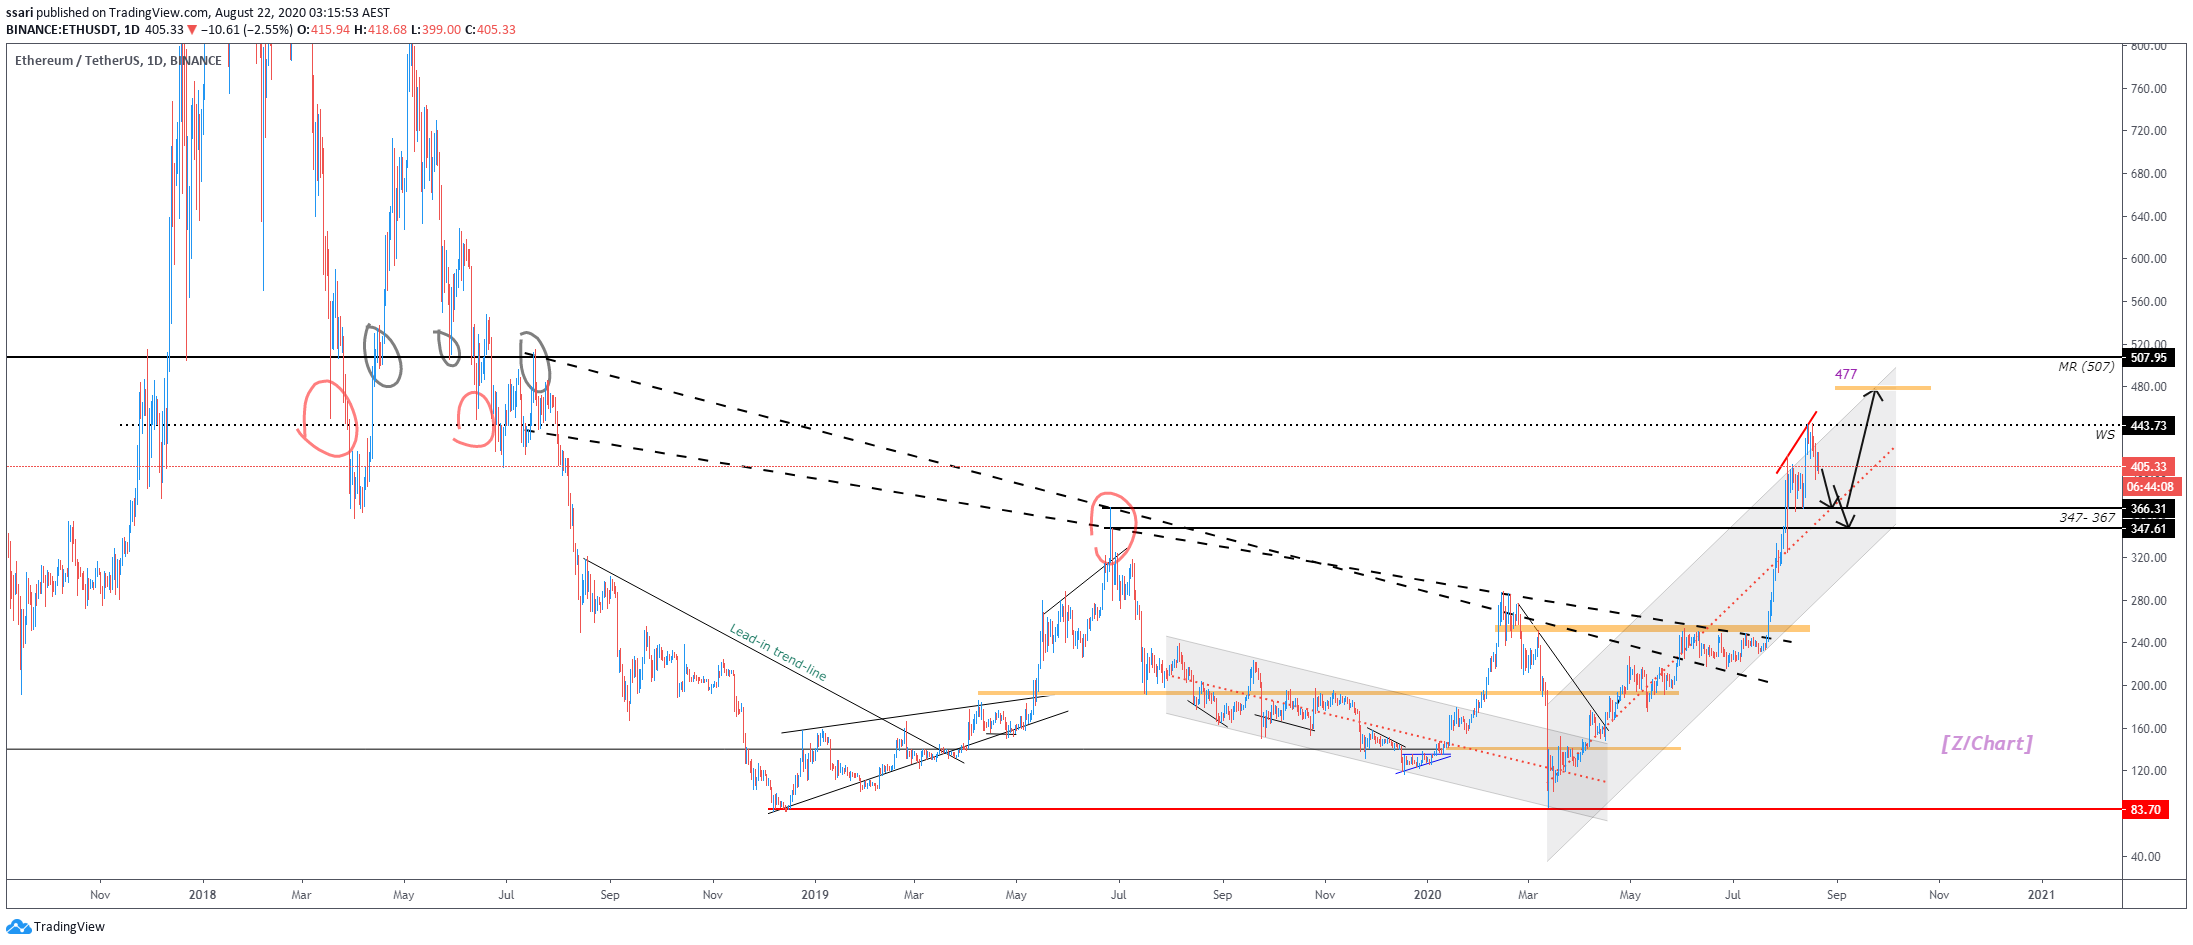Viewport: 2193px width, 945px height.
Task: Click the 160.00 price axis tick
Action: click(x=2149, y=729)
